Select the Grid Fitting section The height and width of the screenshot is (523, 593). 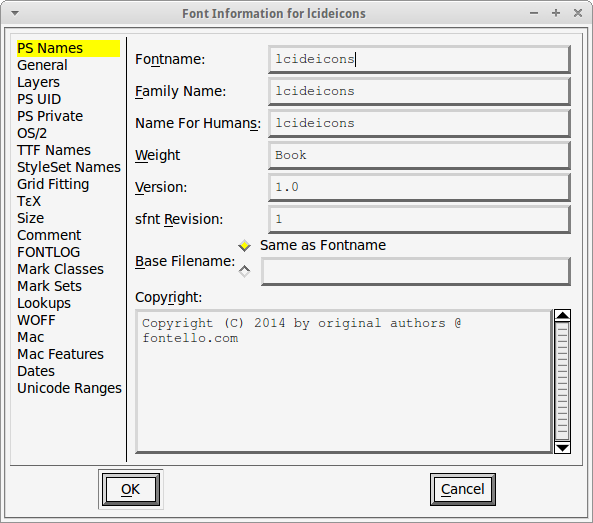(x=53, y=185)
